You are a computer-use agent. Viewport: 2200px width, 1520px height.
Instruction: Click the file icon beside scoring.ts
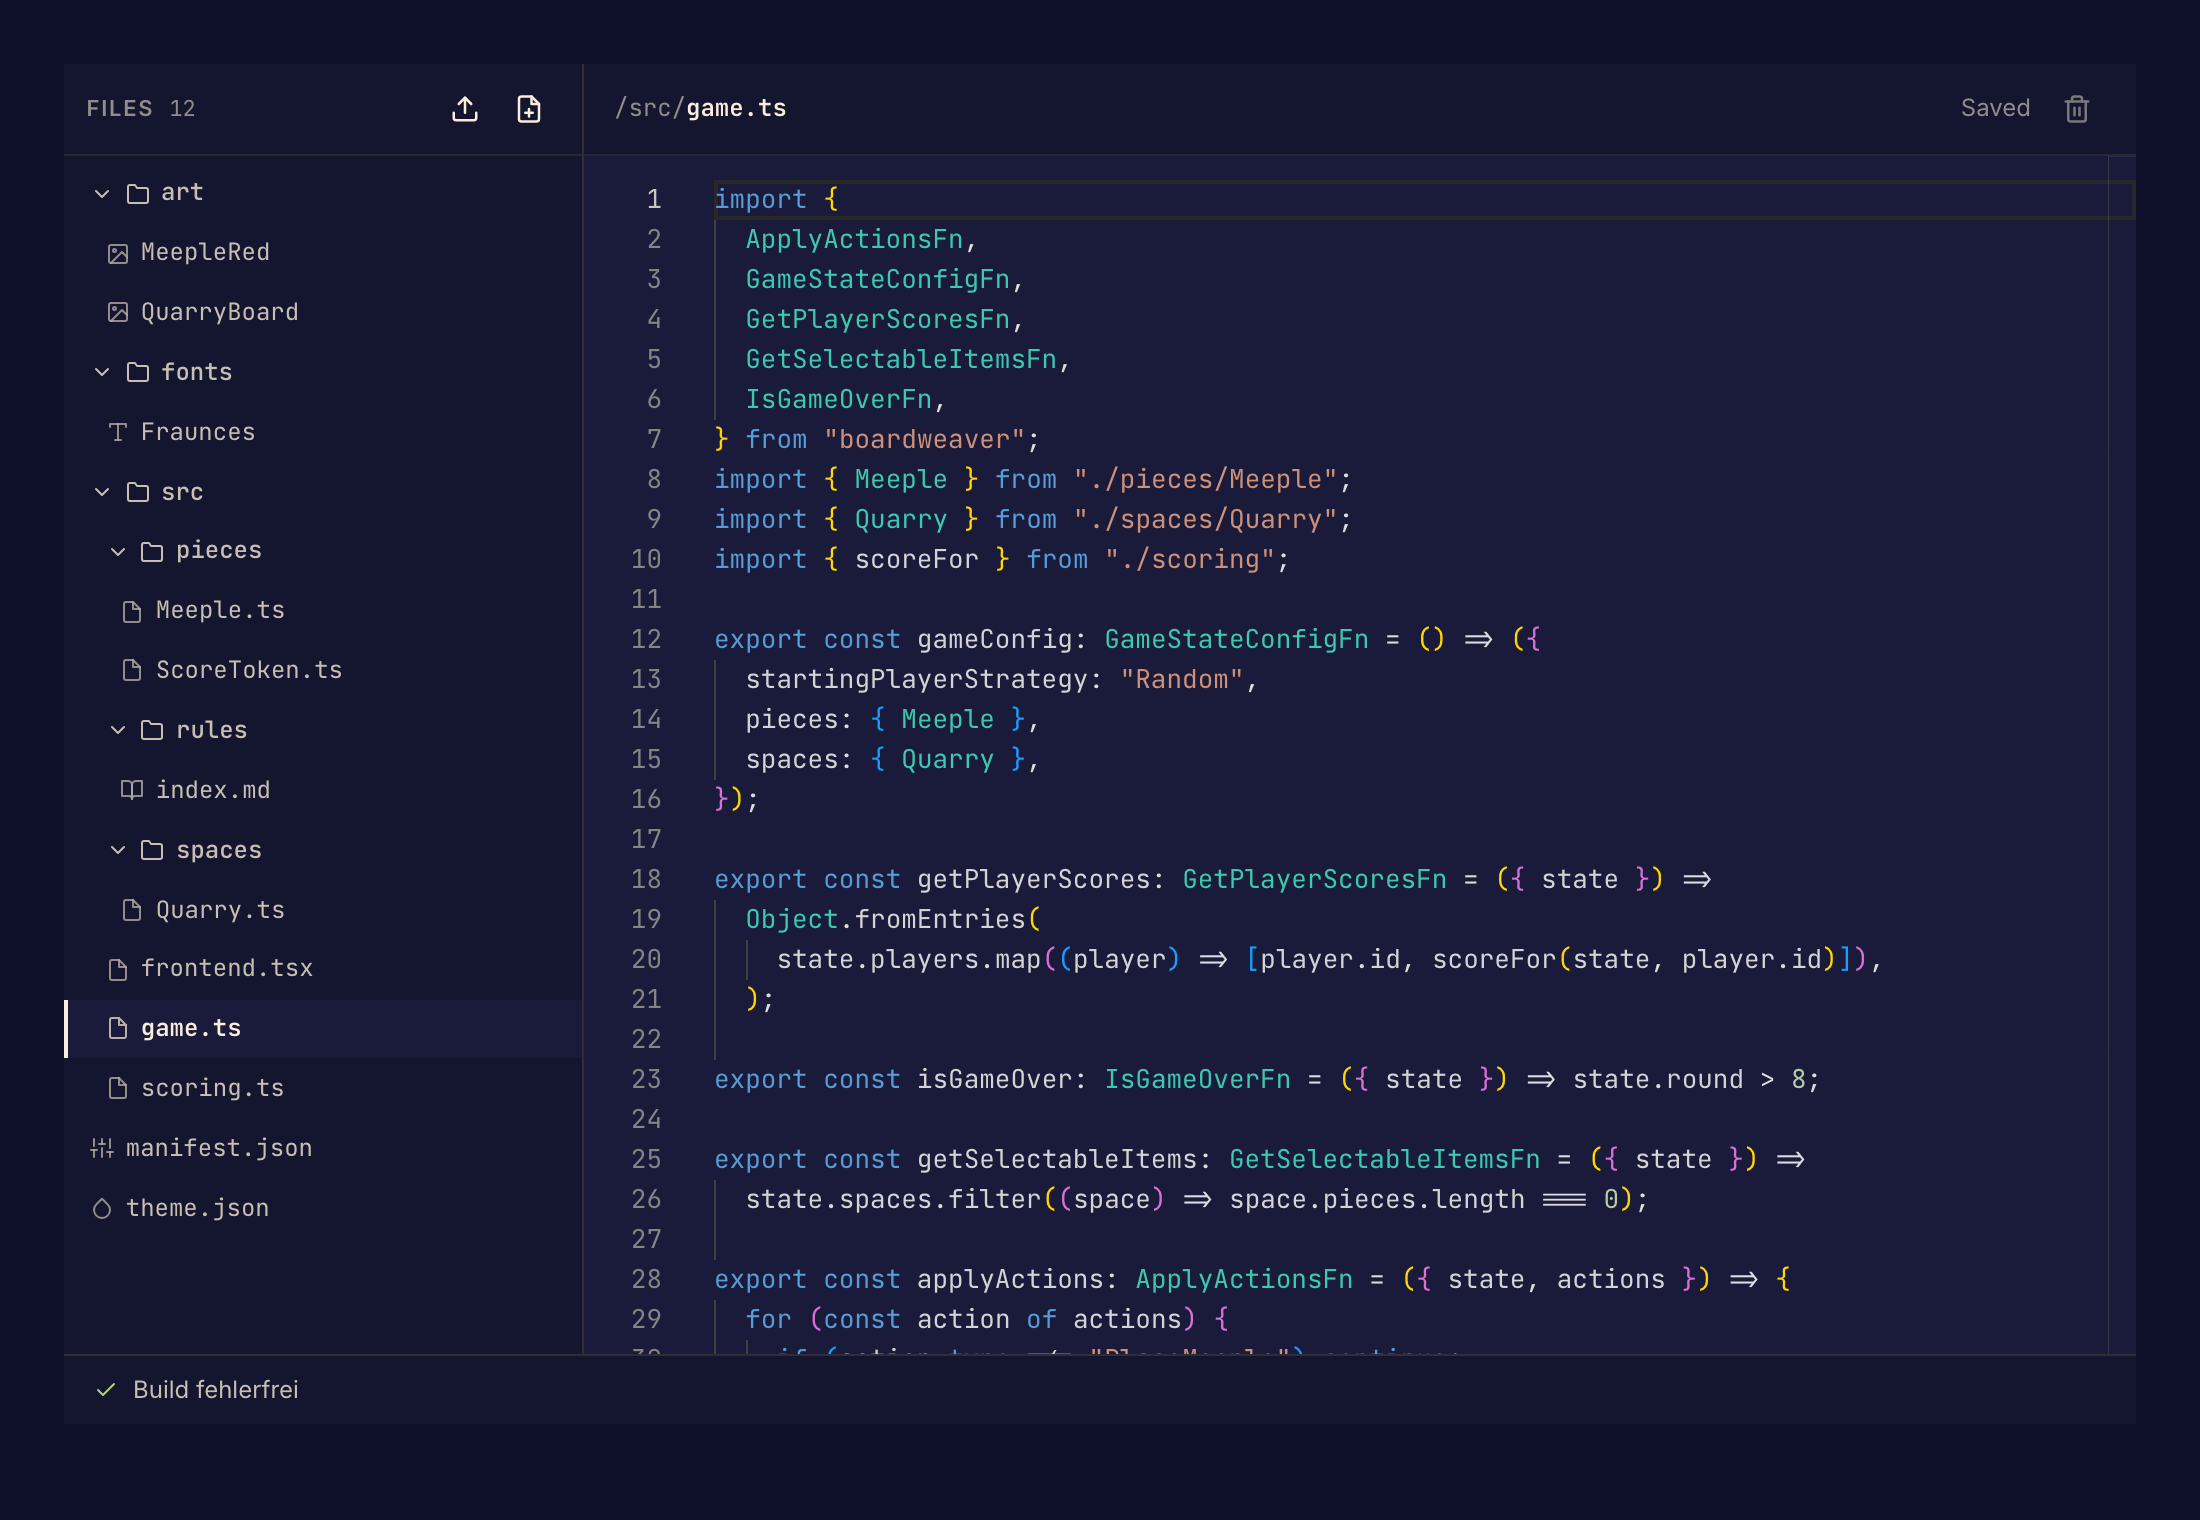pos(118,1088)
